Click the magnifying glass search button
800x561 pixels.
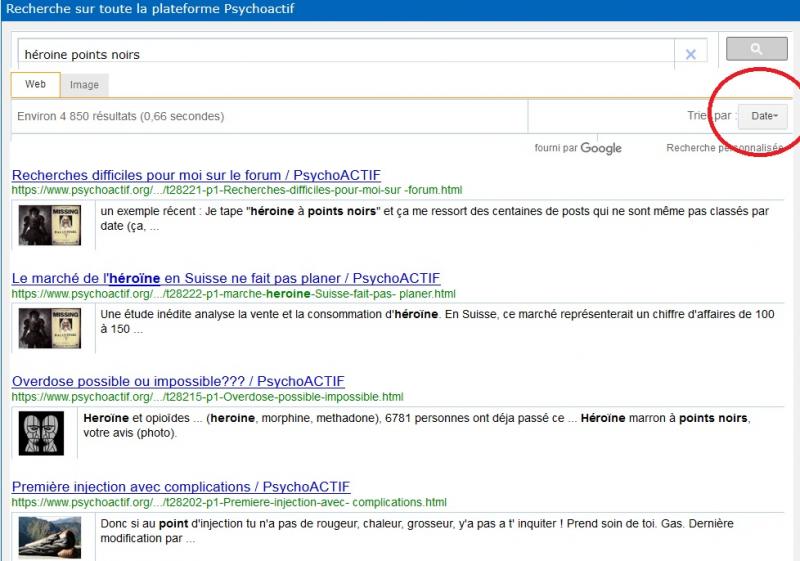click(x=756, y=49)
